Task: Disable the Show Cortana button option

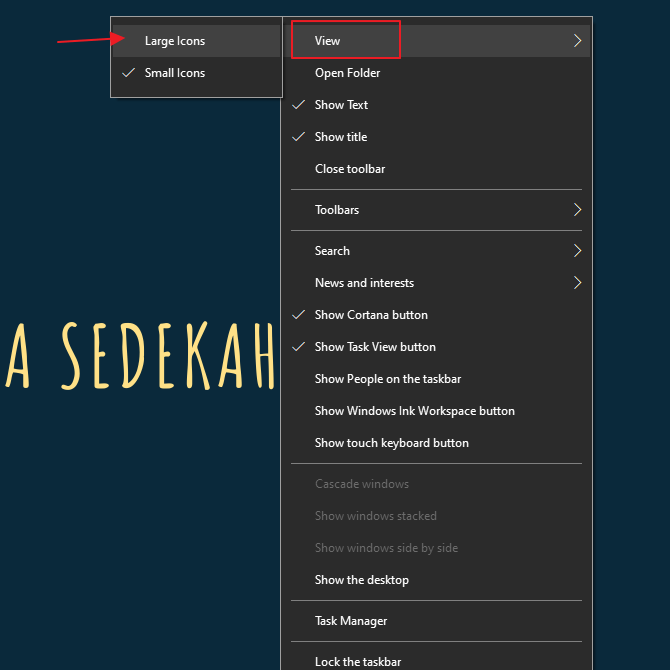Action: pyautogui.click(x=371, y=315)
